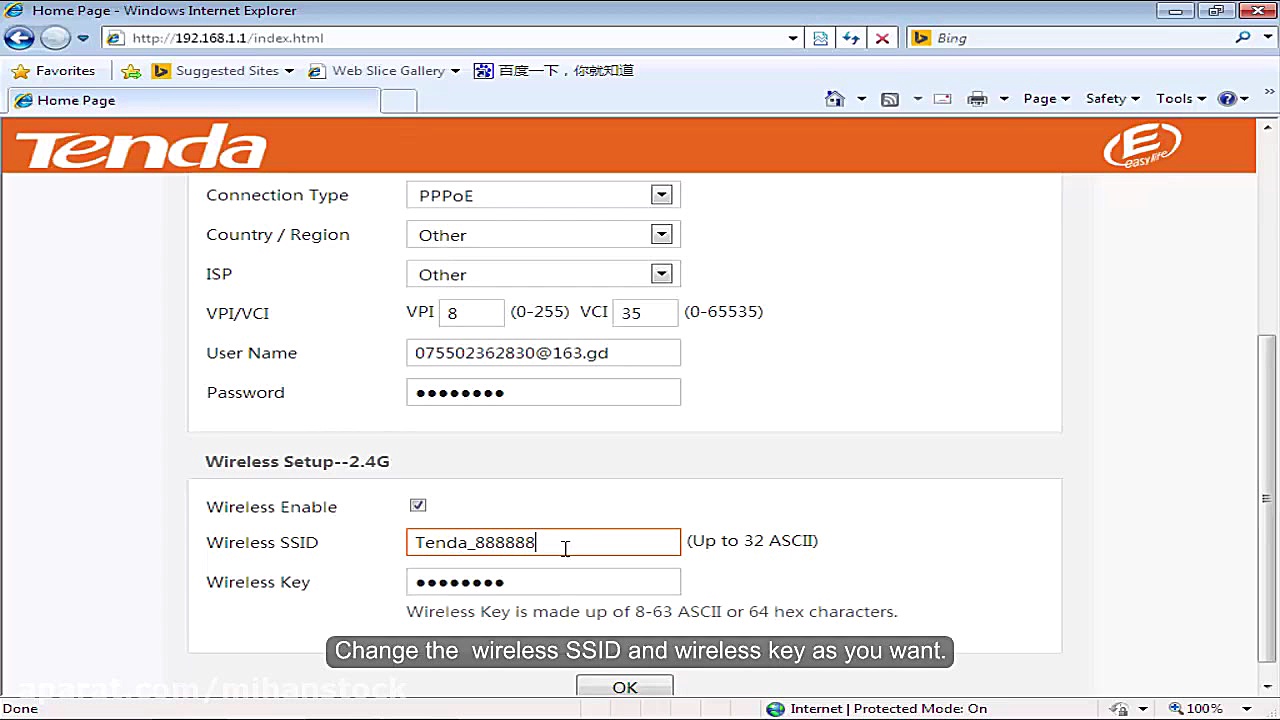Click the status bar privacy lock icon
The height and width of the screenshot is (720, 1280).
[1120, 709]
